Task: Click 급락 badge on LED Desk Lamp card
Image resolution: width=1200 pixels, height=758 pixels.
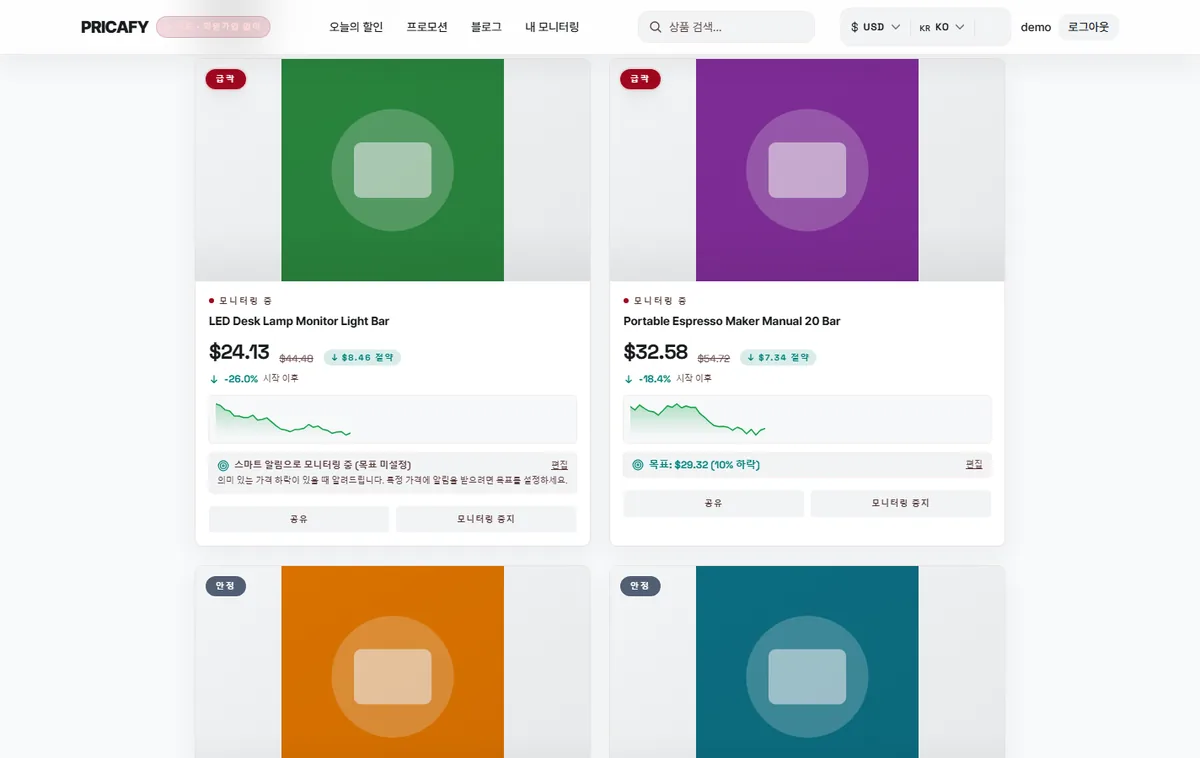Action: point(226,79)
